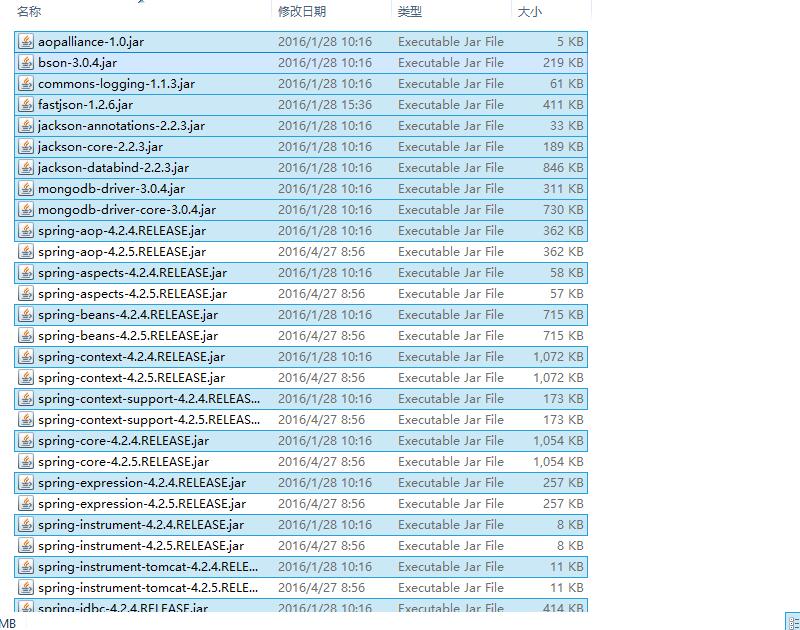Select the file name spring-instrument-4.2.4.RELEASE.jar
Screen dimensions: 800x630
click(x=141, y=525)
